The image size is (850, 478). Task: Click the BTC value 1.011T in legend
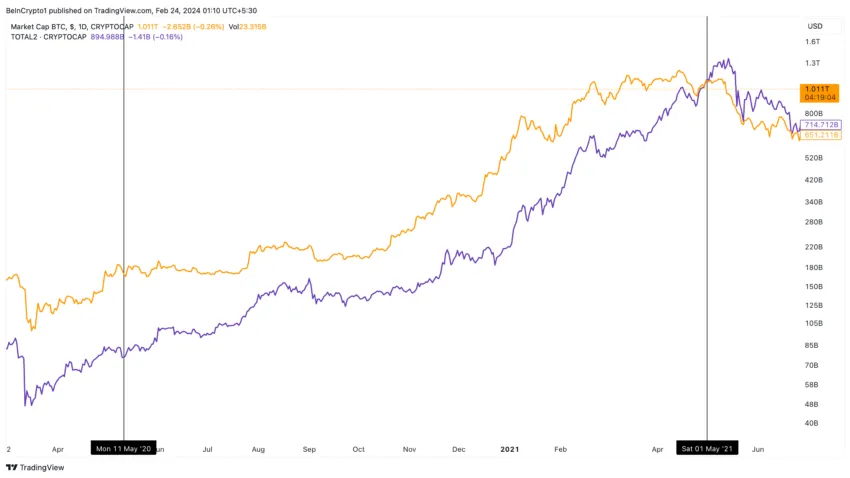pos(147,27)
